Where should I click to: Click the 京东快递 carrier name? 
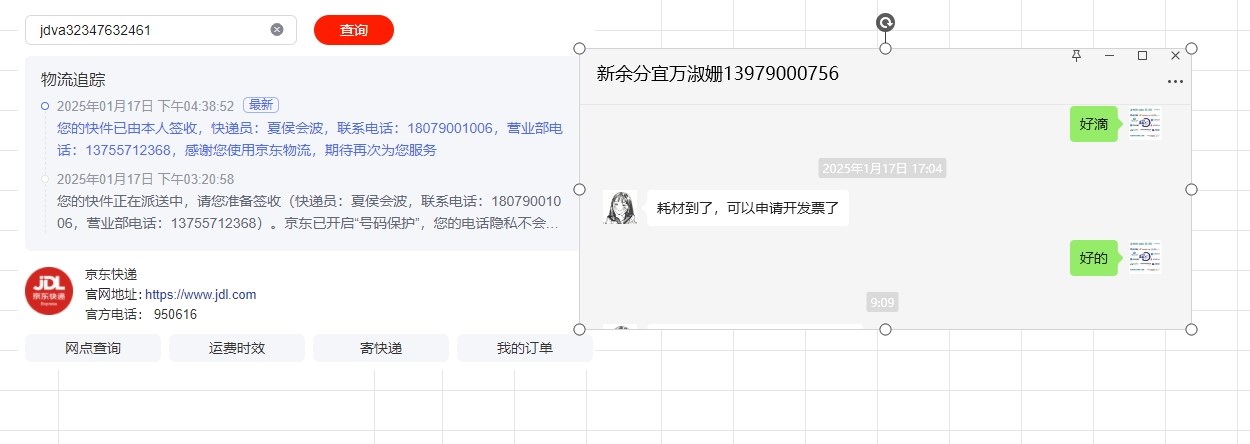111,274
